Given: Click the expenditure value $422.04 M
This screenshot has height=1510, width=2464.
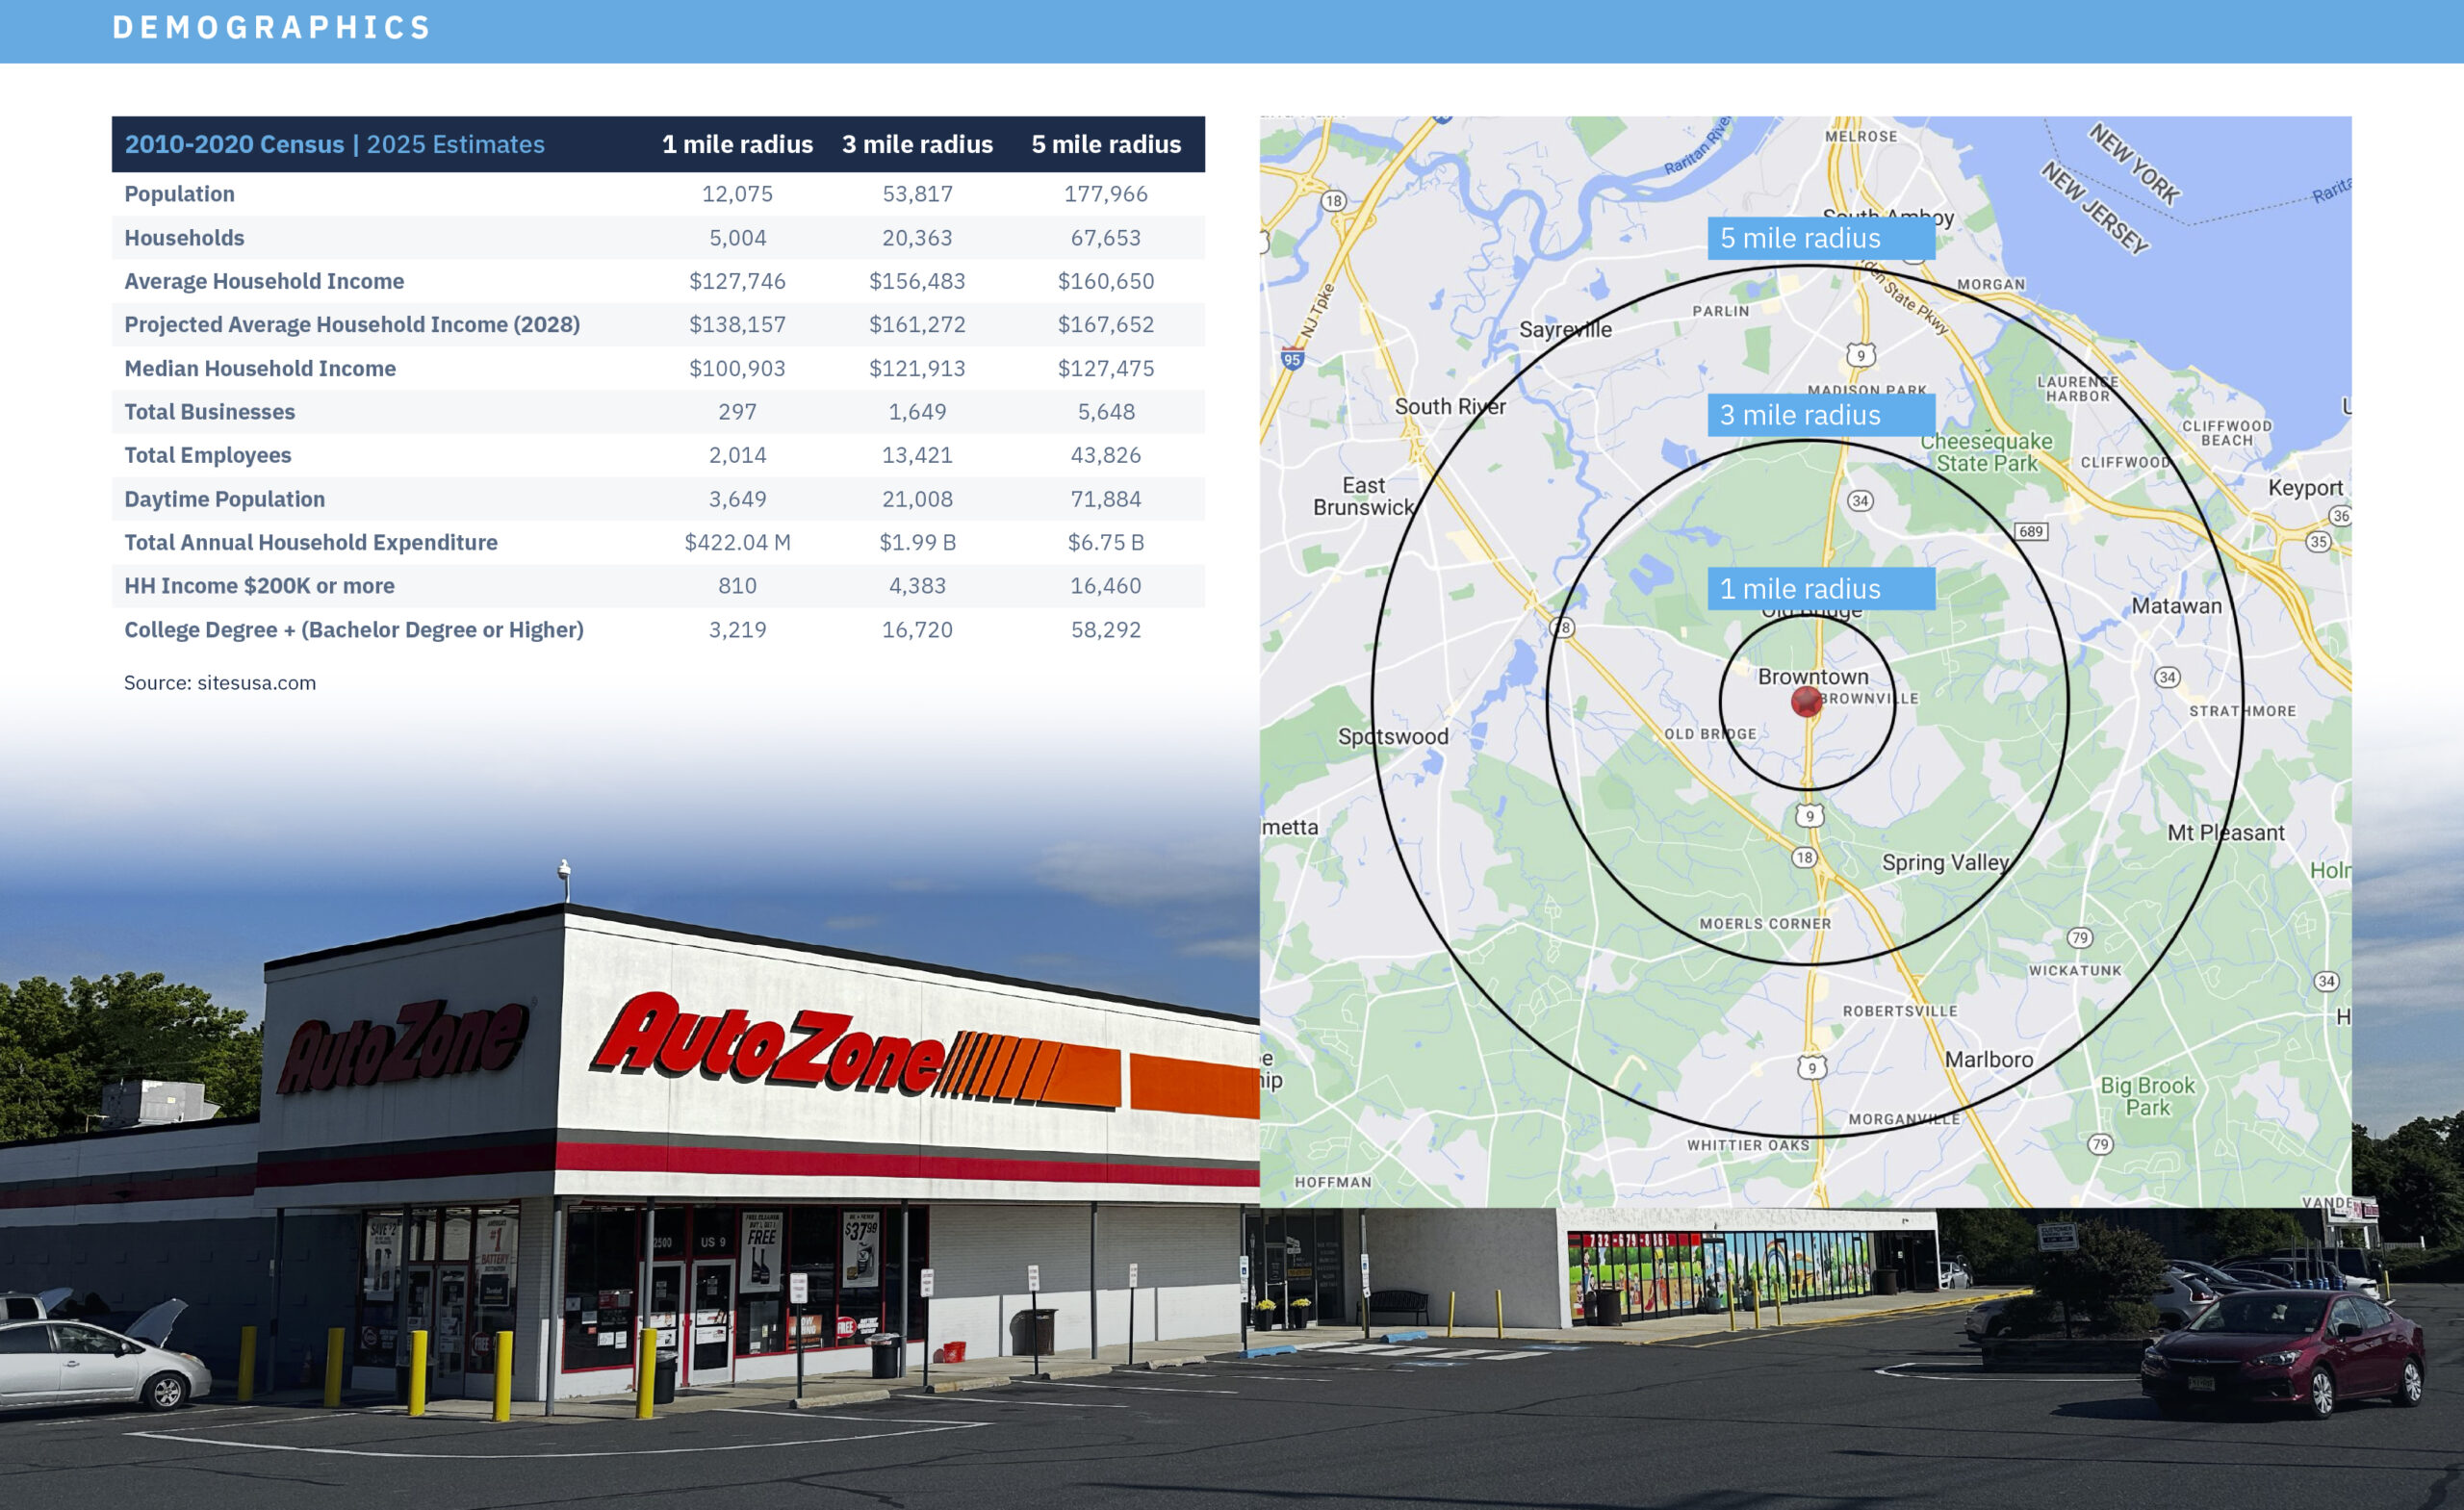Looking at the screenshot, I should click(737, 542).
